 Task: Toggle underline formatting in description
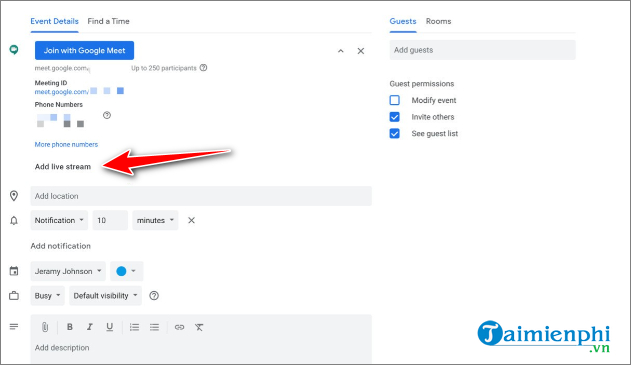[x=109, y=327]
